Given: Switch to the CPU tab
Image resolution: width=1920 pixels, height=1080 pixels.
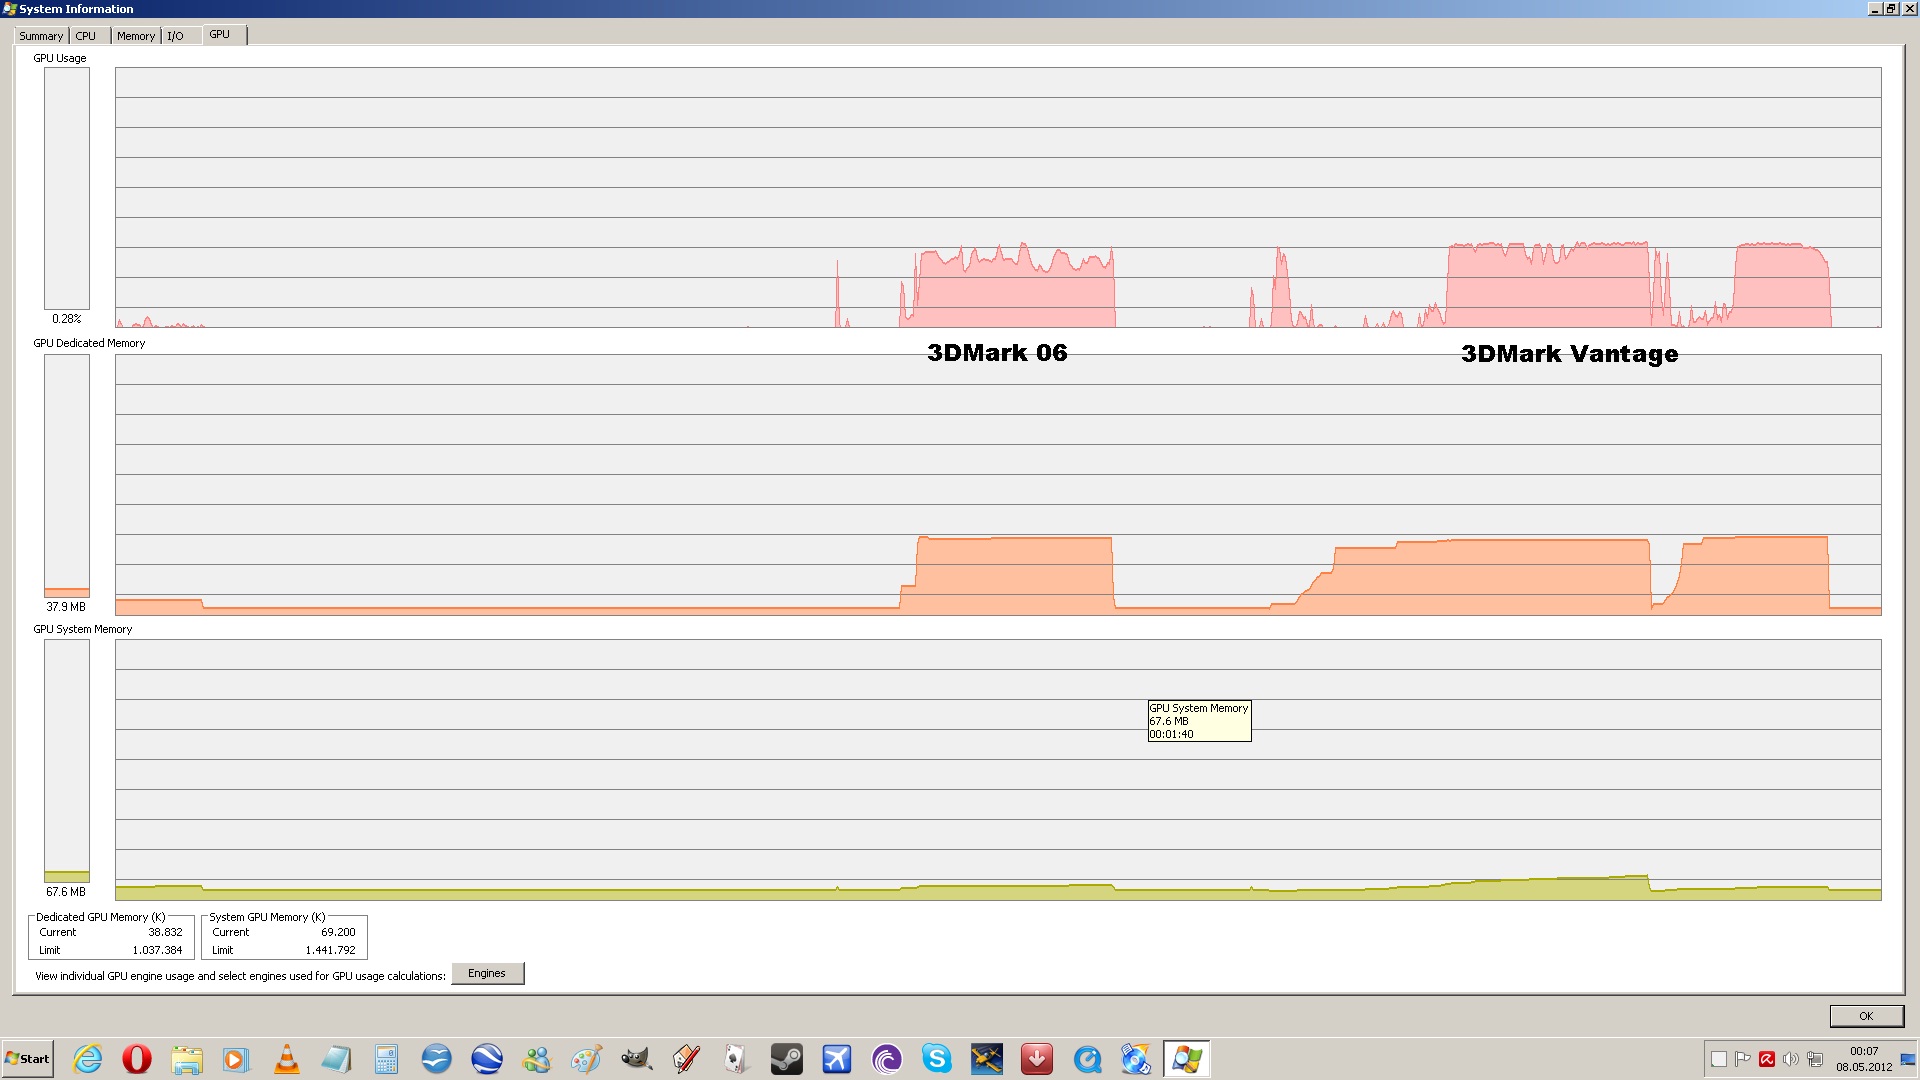Looking at the screenshot, I should 86,36.
